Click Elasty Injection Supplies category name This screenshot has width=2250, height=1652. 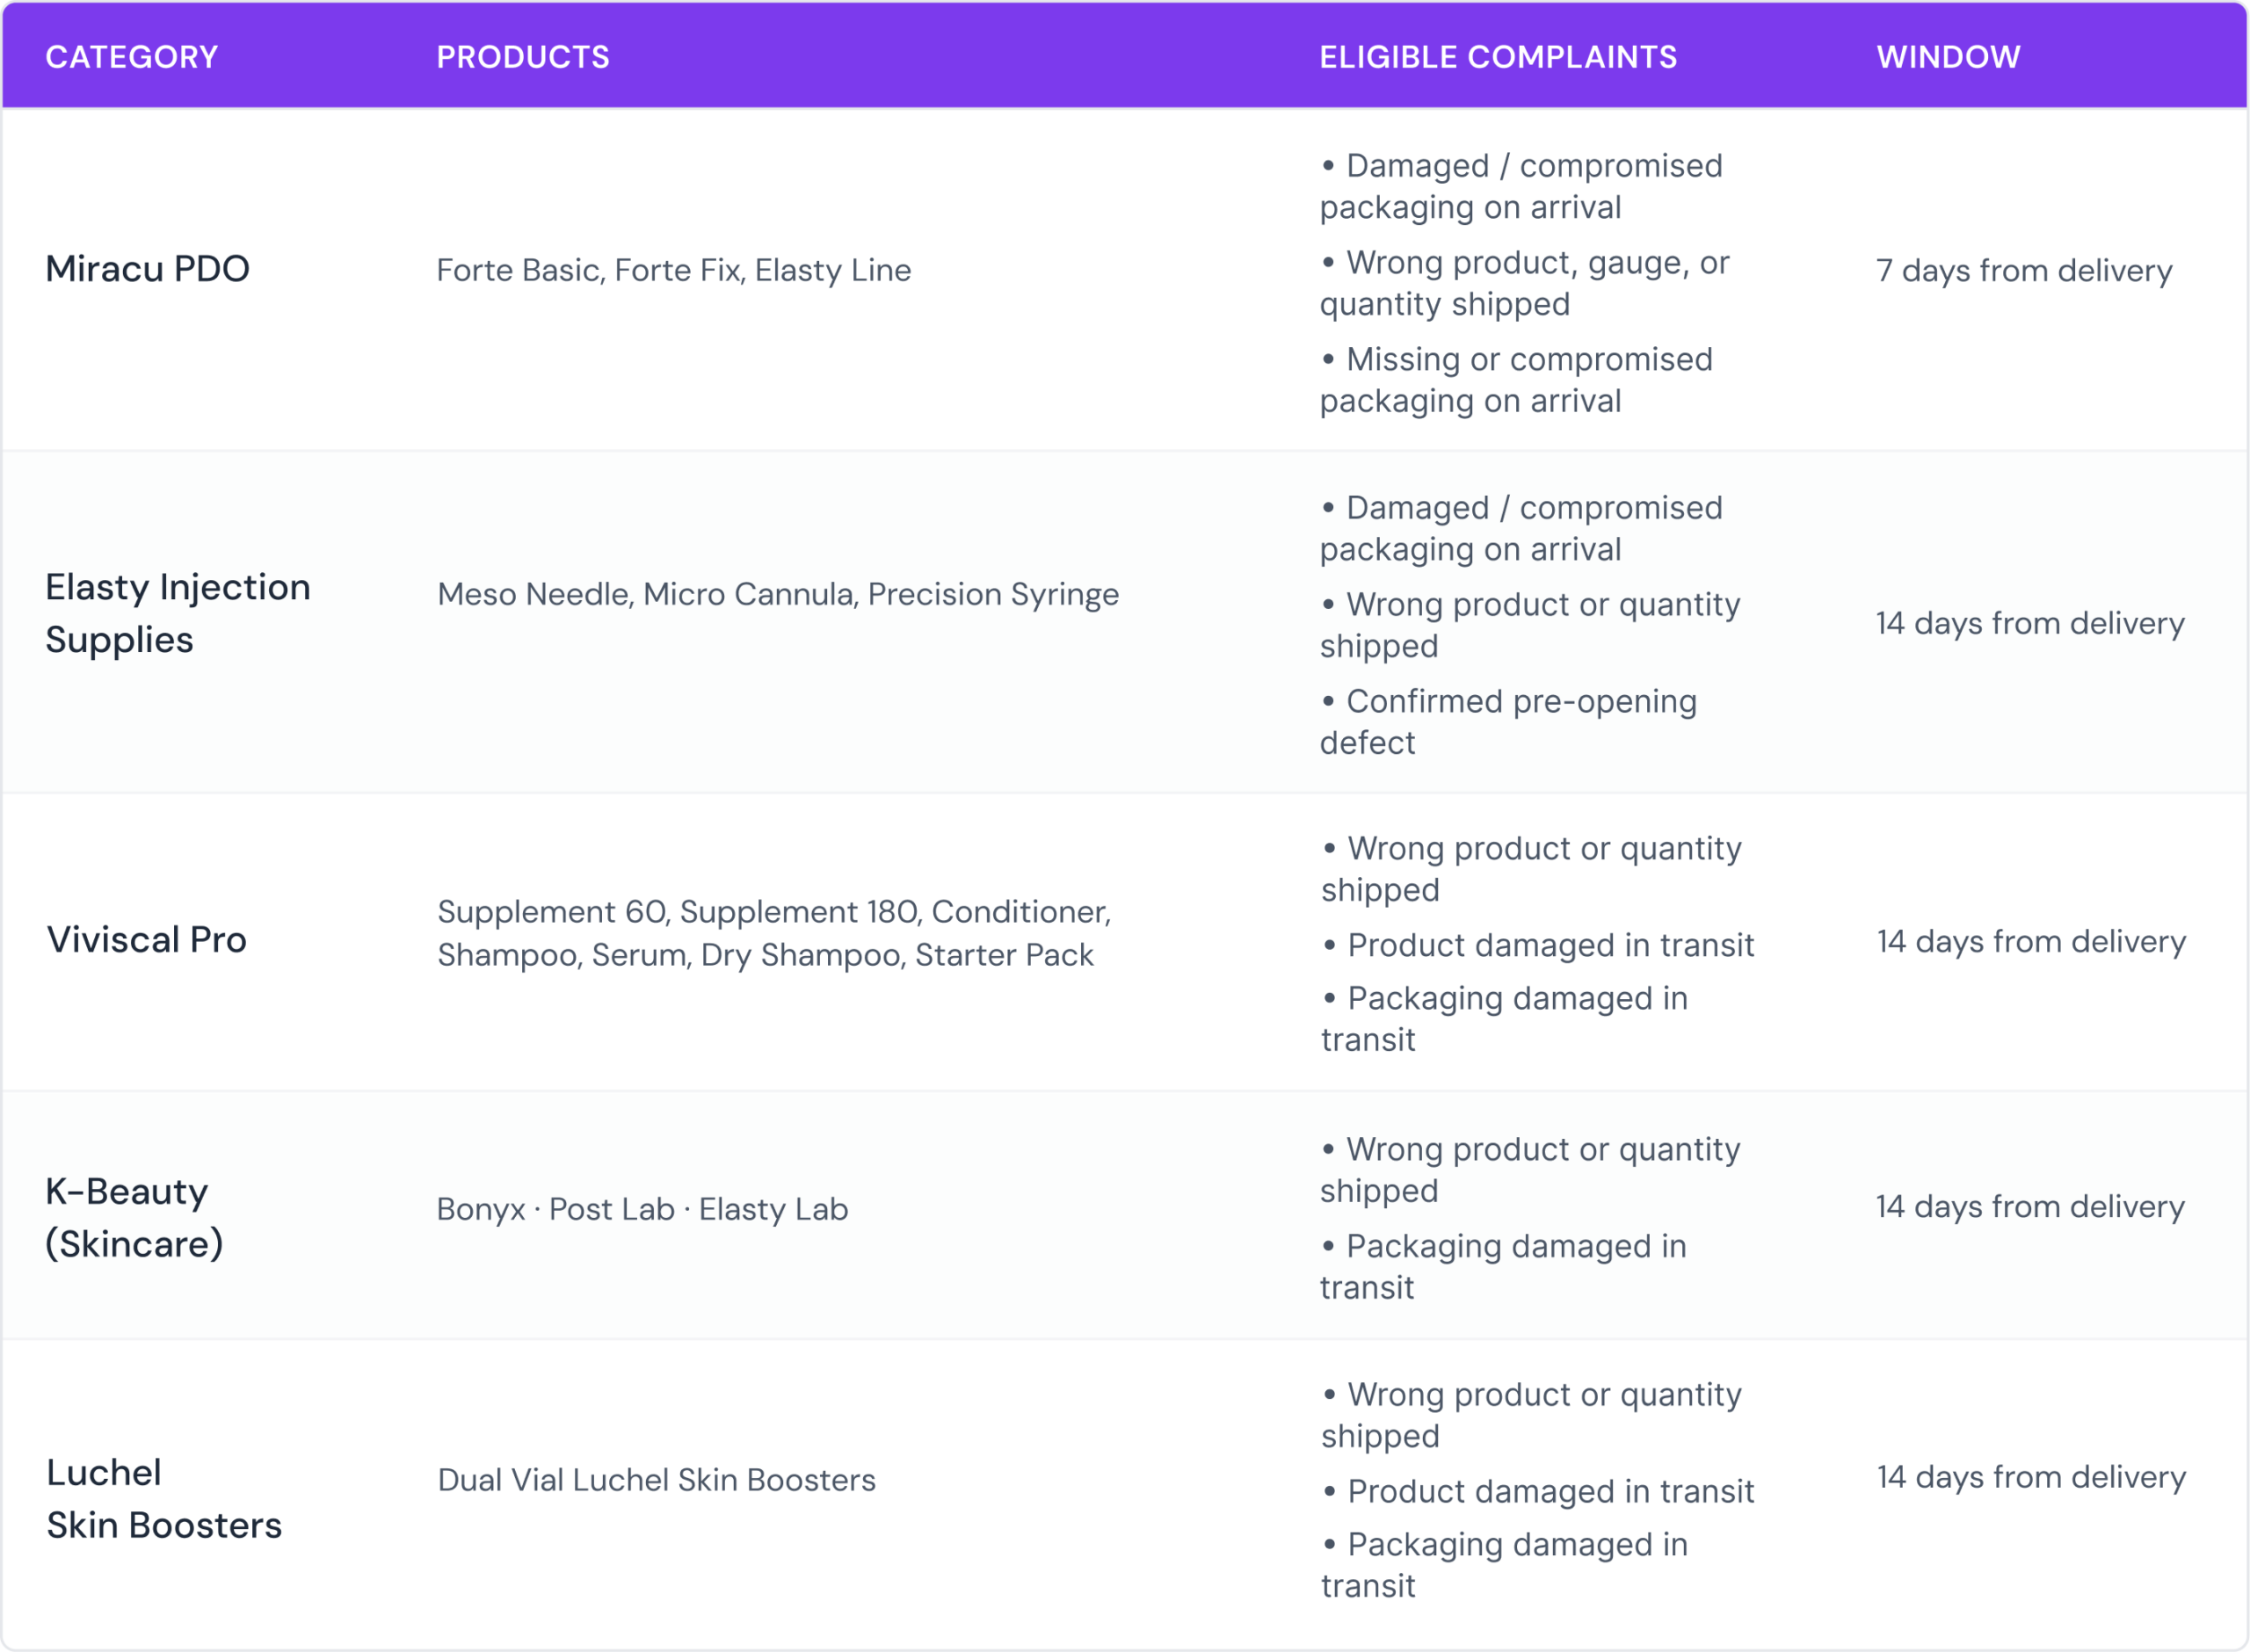178,613
